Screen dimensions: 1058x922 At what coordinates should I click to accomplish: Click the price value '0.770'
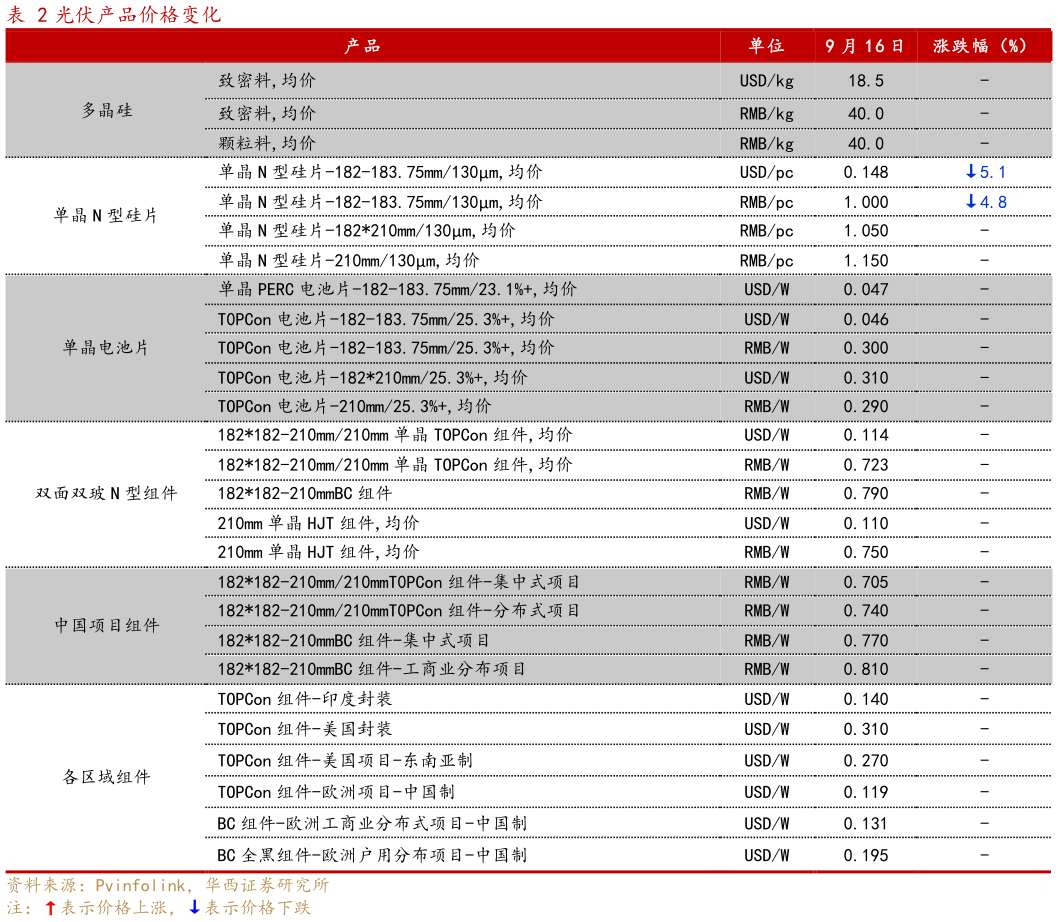coord(866,641)
